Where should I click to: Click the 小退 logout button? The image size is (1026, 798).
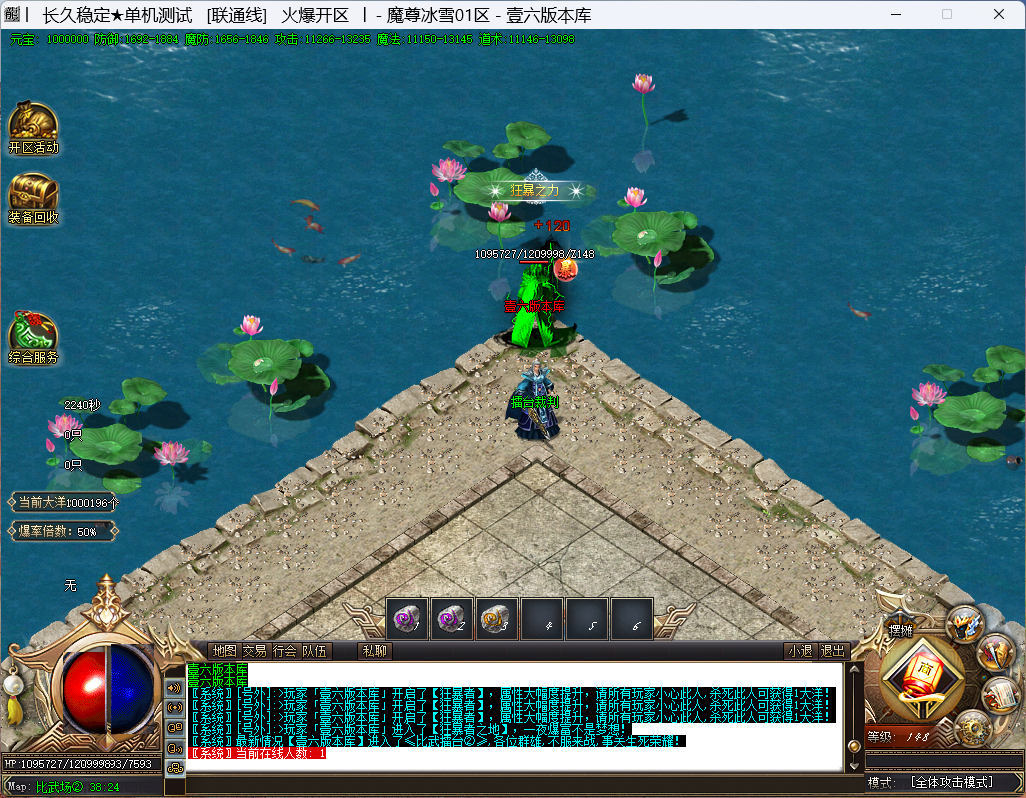[x=800, y=651]
